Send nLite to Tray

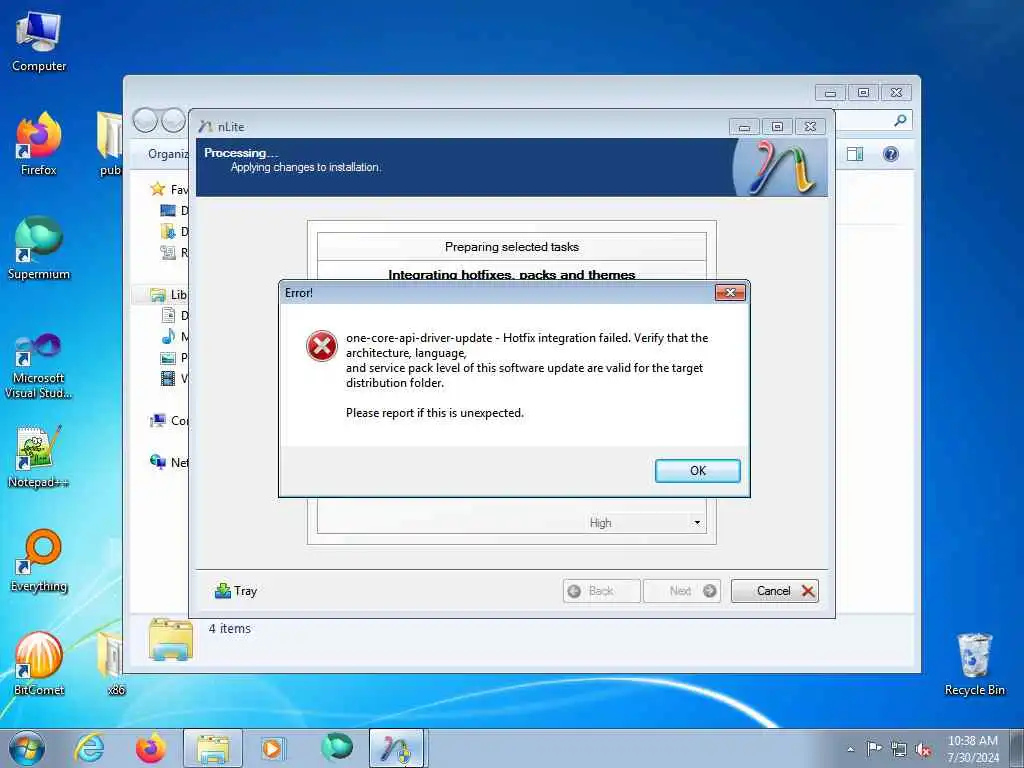tap(236, 590)
